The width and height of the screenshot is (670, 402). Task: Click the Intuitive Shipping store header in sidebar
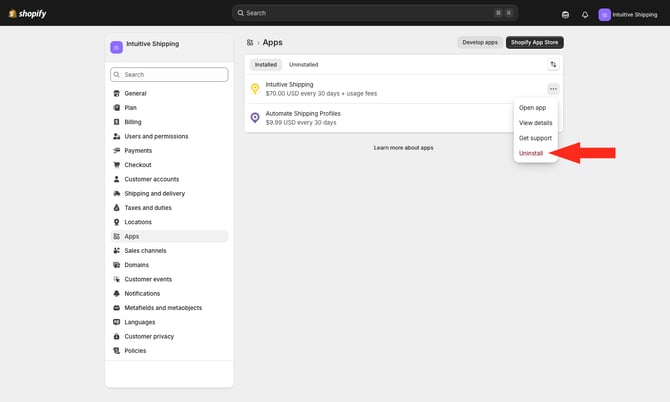pos(169,47)
